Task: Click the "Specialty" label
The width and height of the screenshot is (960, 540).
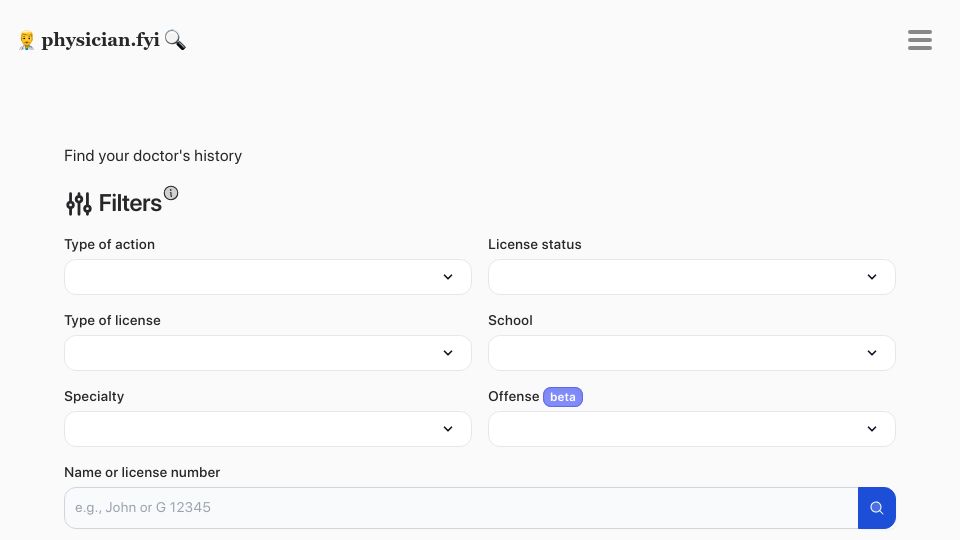Action: point(94,396)
